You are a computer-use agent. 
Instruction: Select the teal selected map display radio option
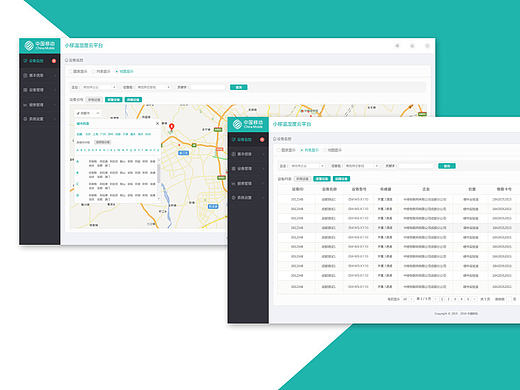(x=117, y=71)
